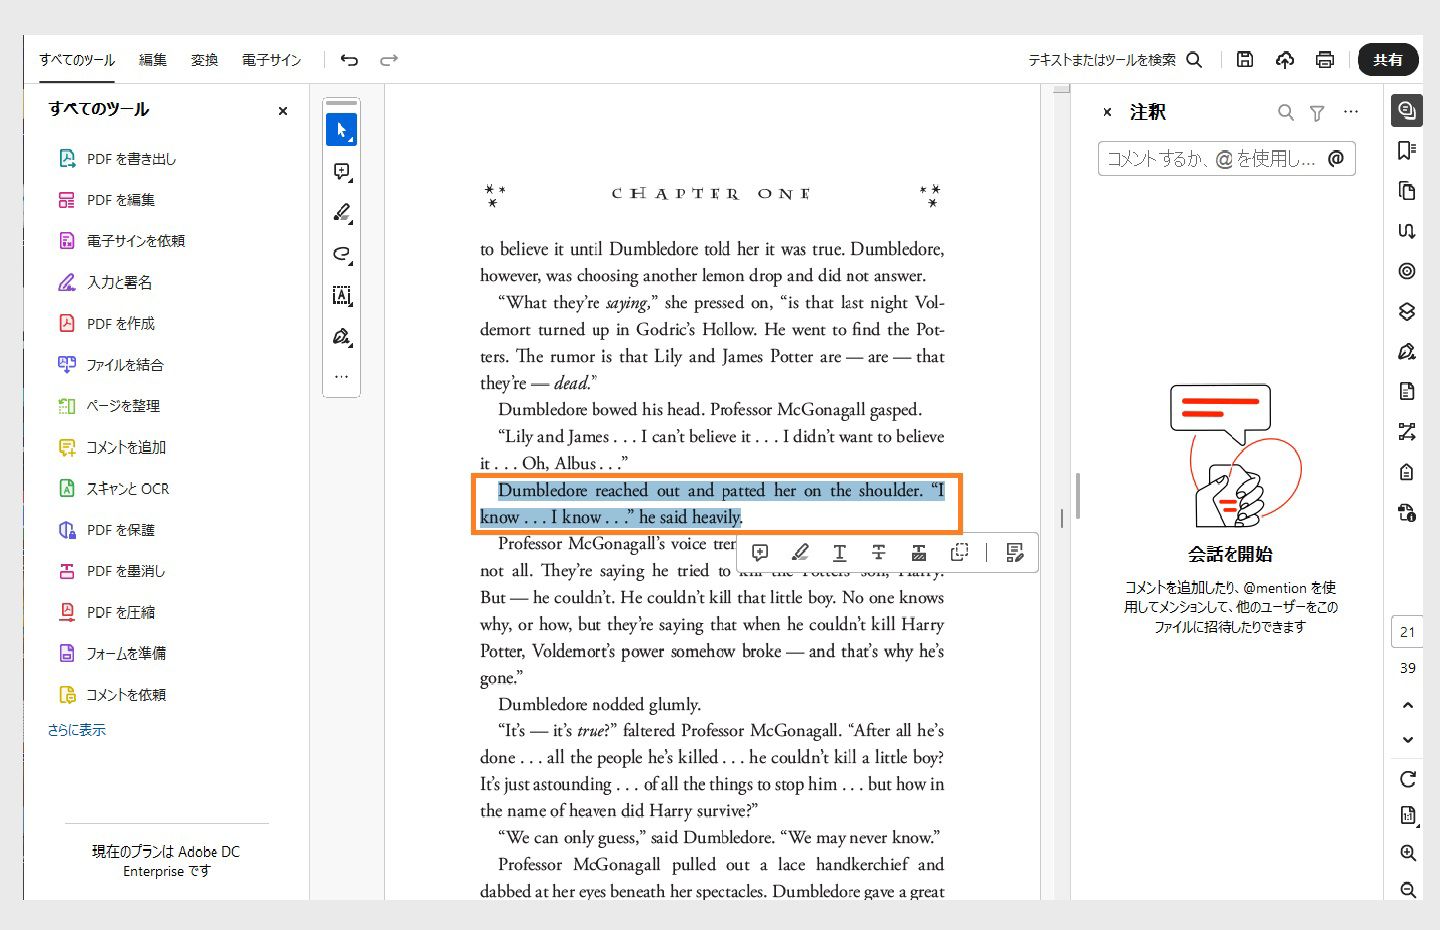Viewport: 1440px width, 930px height.
Task: Click the 共有 share button
Action: tap(1388, 60)
